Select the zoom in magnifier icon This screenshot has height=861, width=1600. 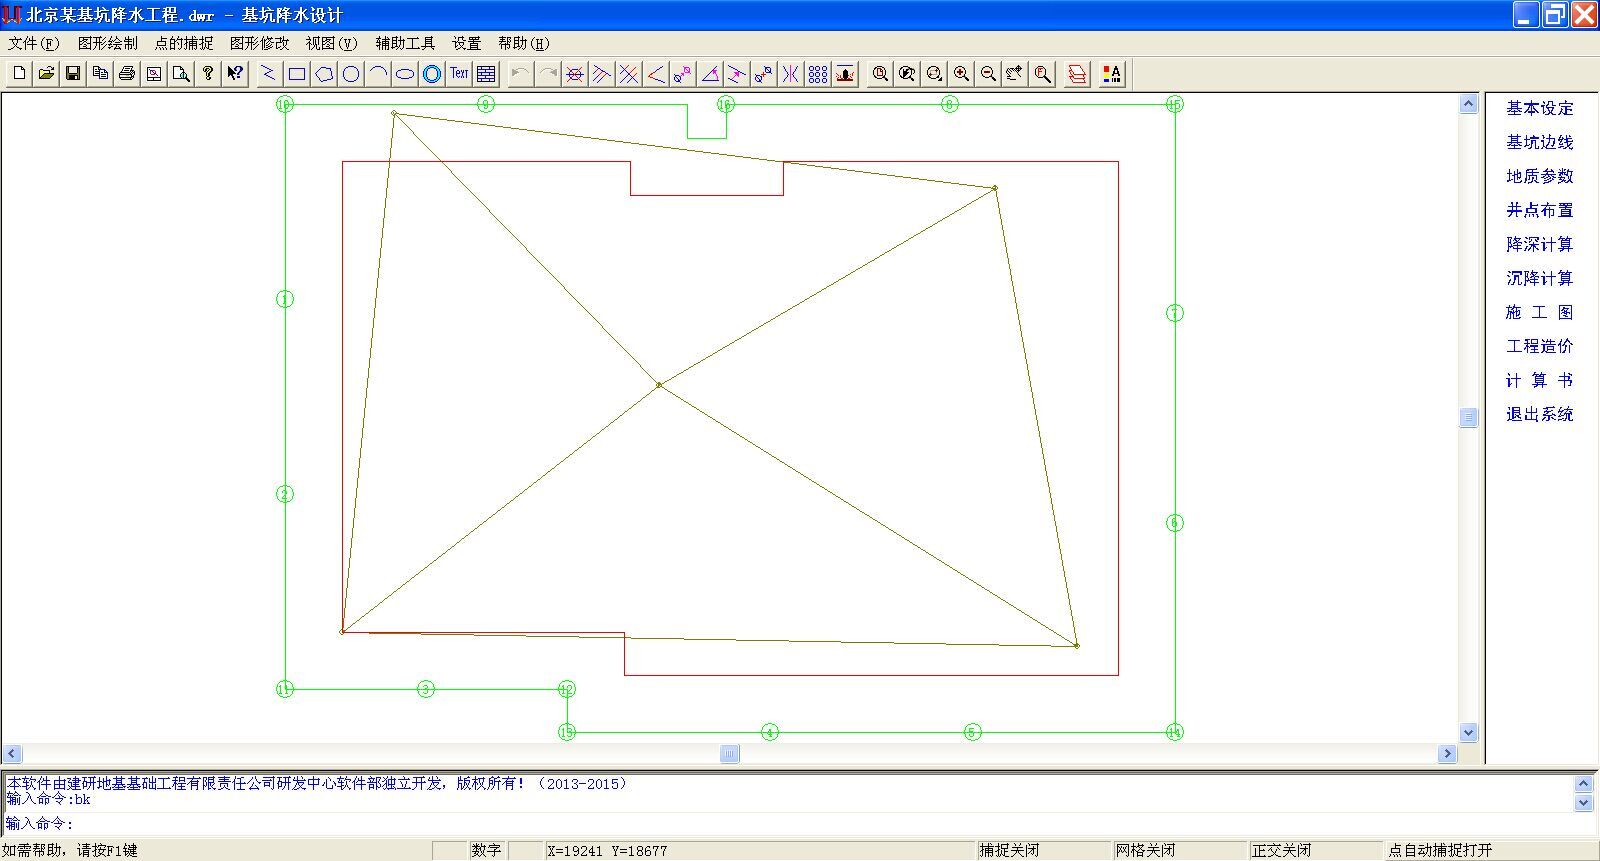961,74
